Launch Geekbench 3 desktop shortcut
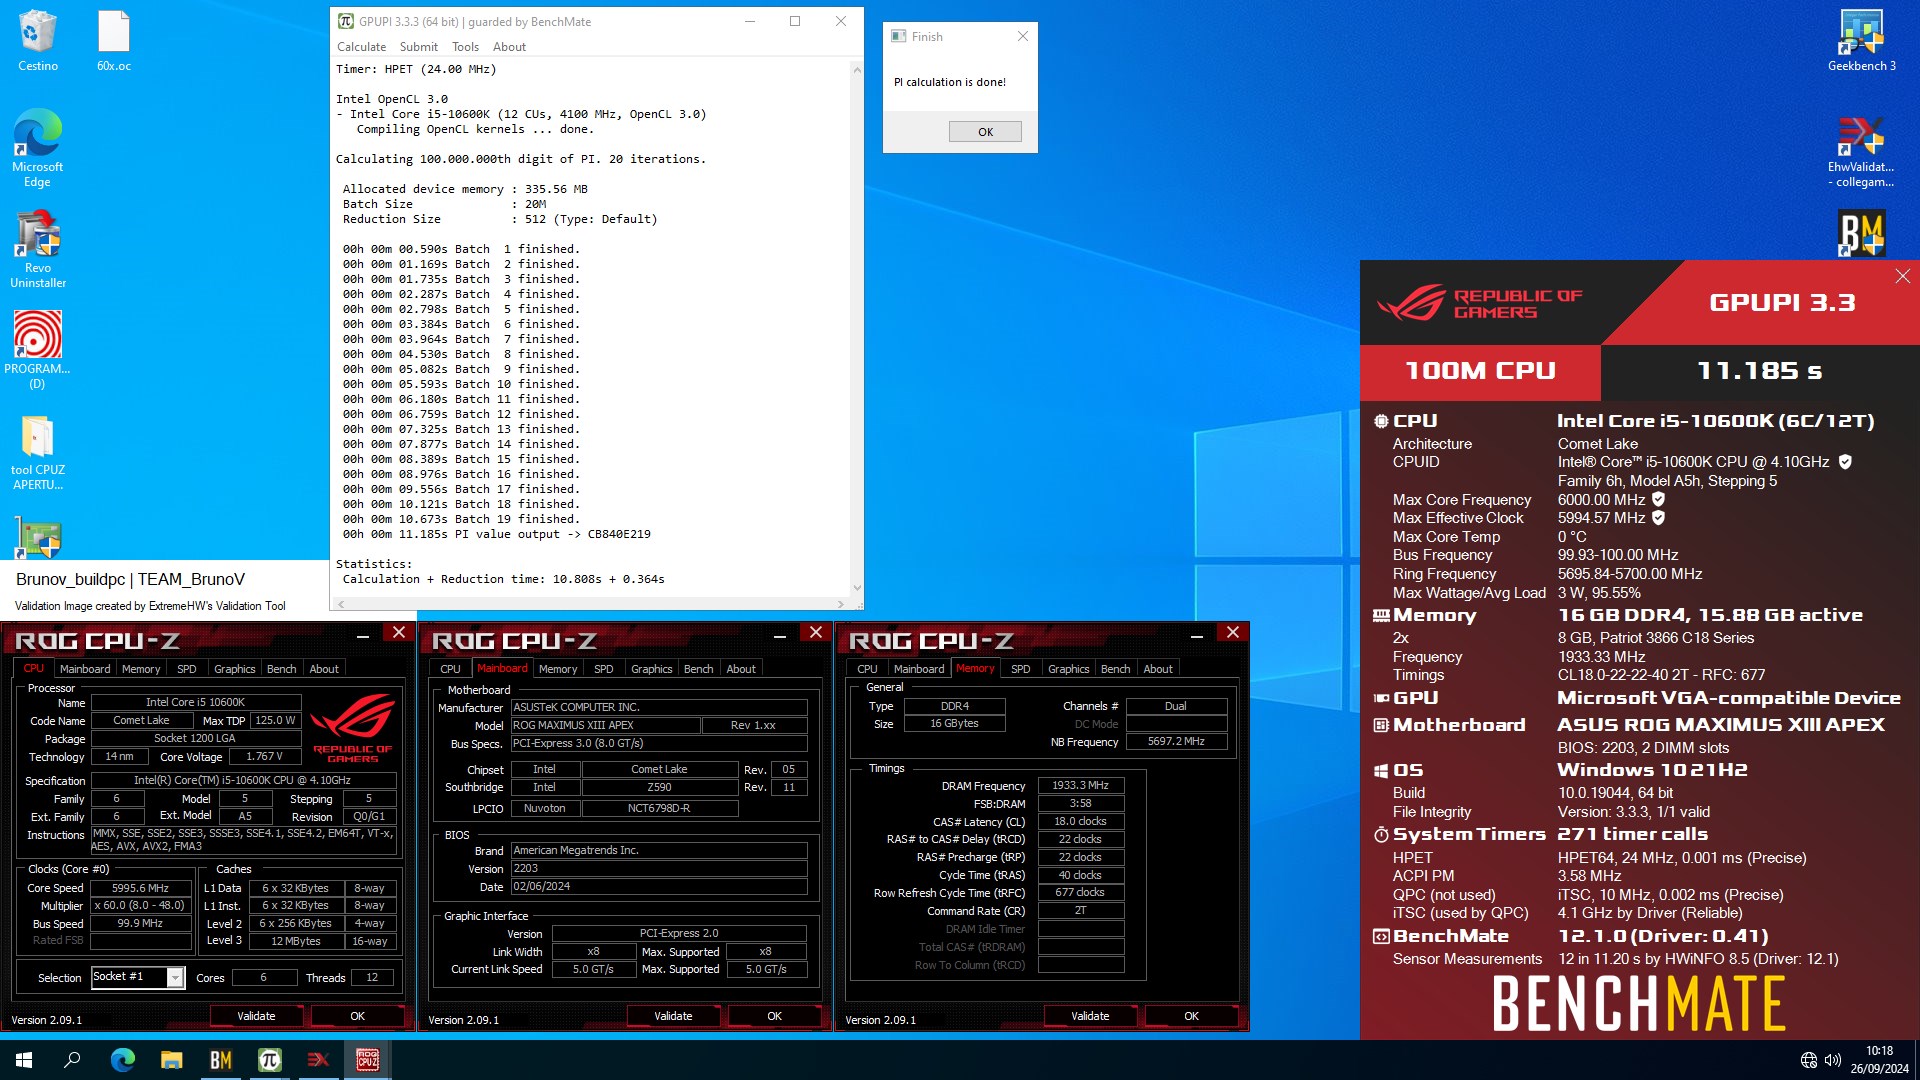Screen dimensions: 1920x1080 (1861, 40)
